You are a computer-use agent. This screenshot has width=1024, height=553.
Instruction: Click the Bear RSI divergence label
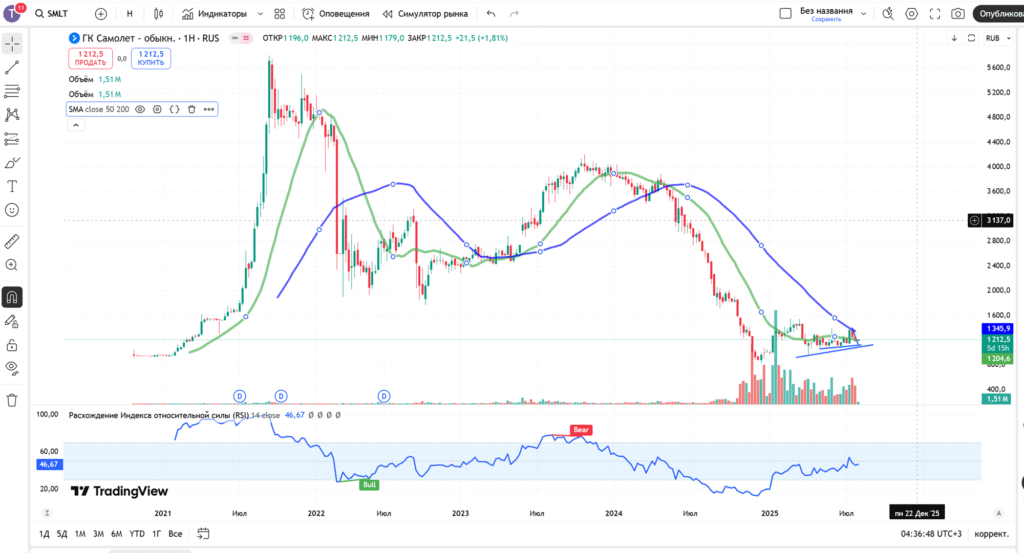pos(581,430)
